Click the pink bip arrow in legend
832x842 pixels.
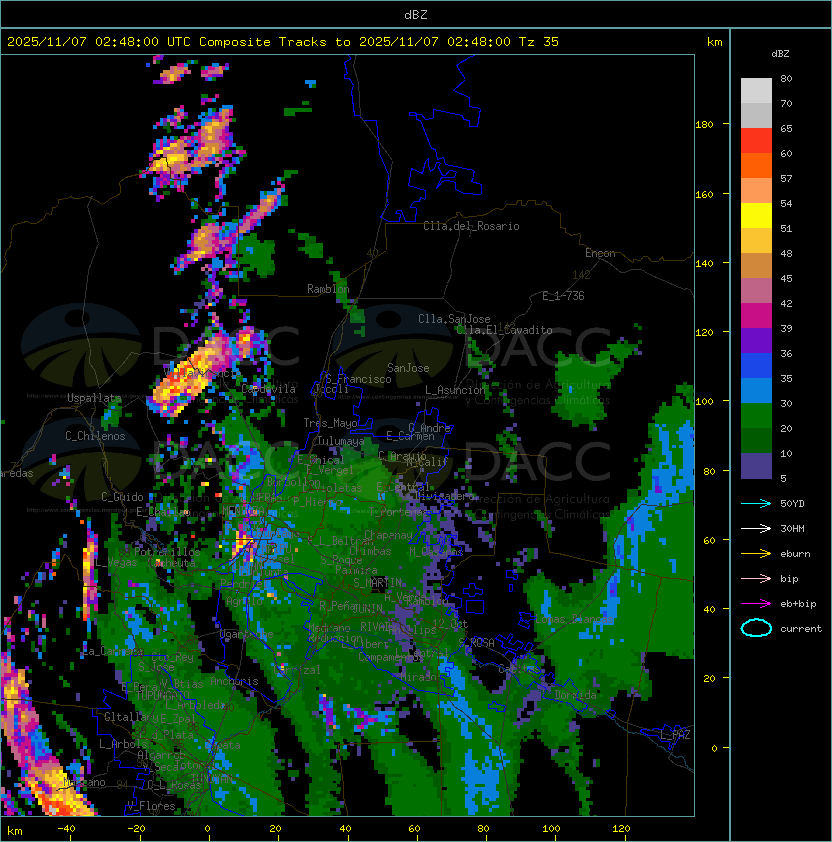(x=756, y=578)
